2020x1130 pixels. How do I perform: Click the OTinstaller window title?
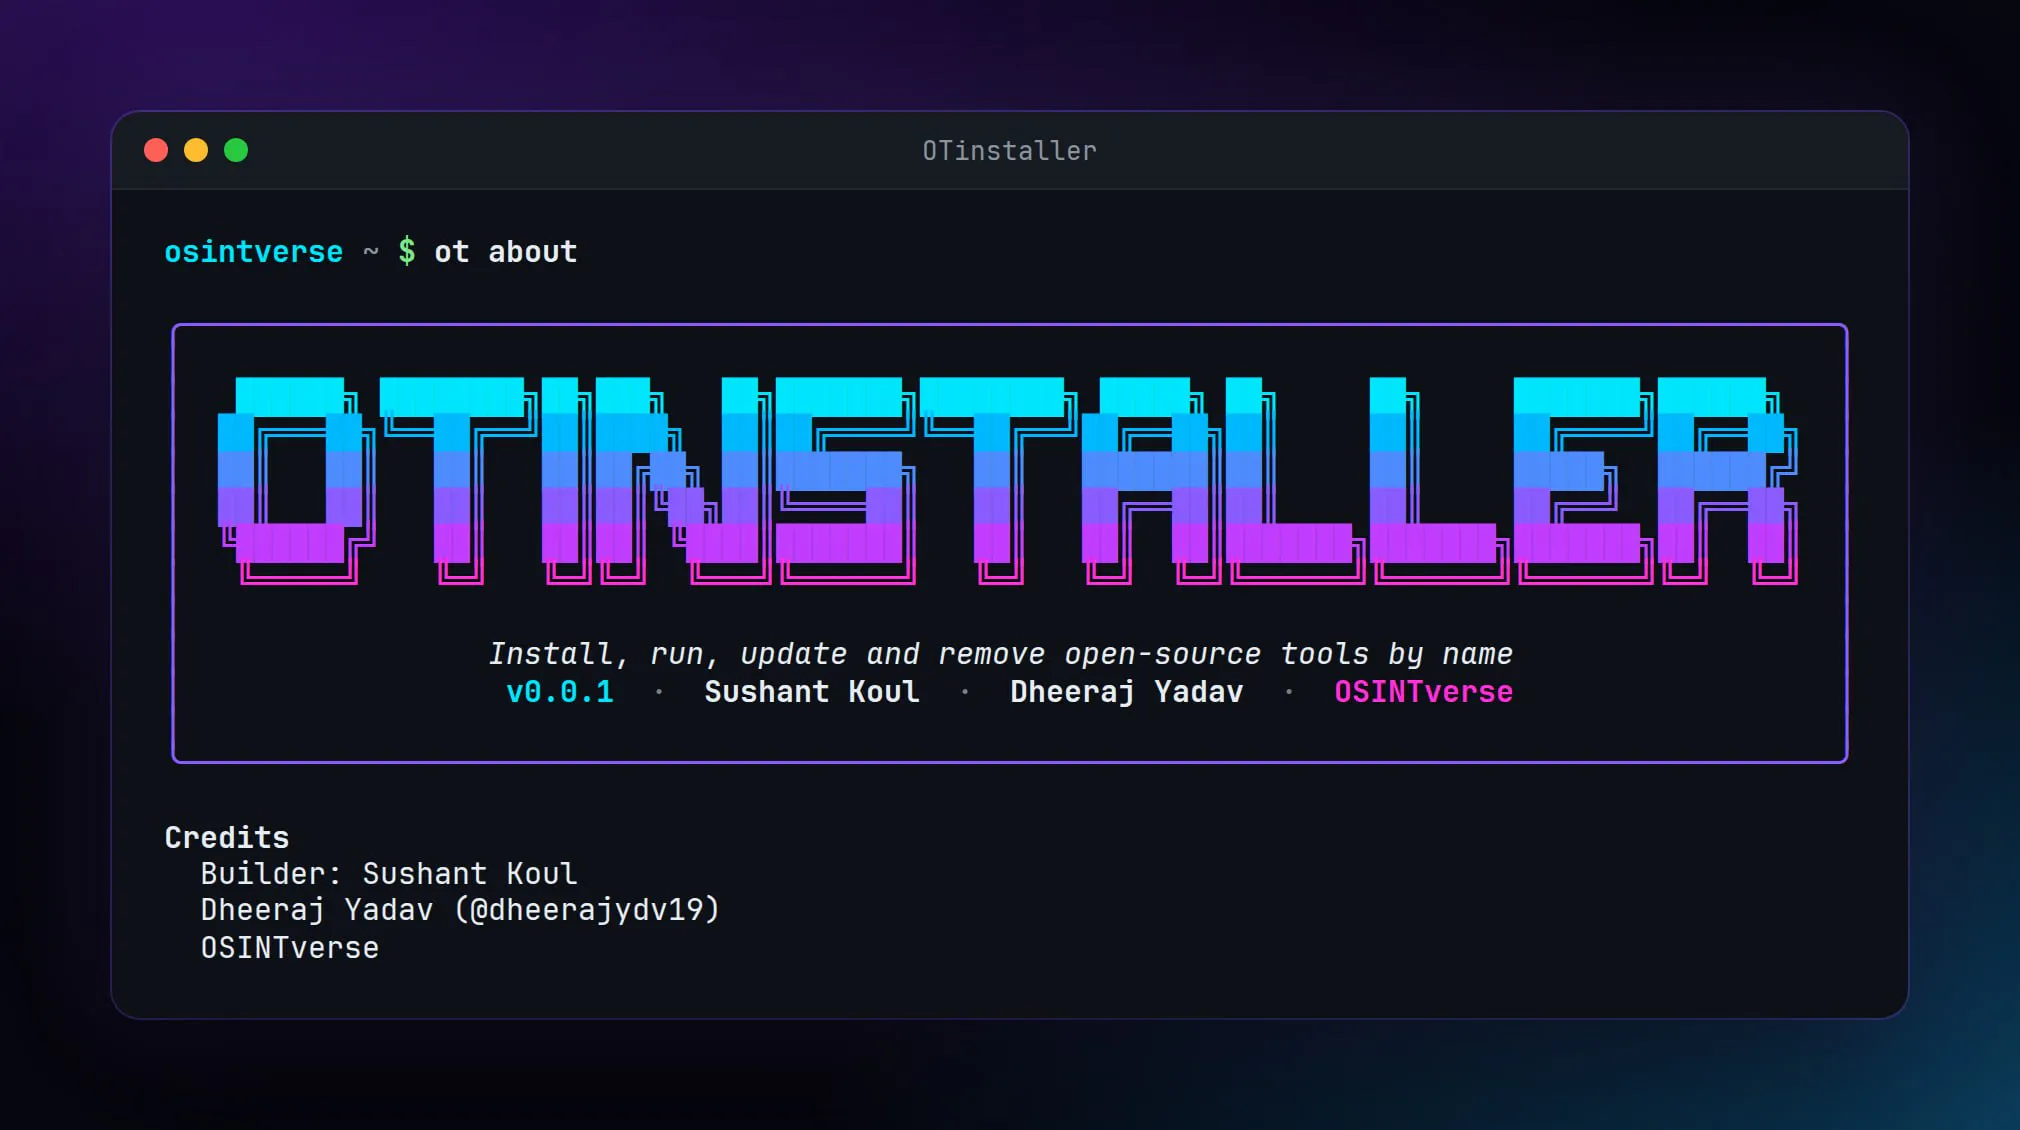pyautogui.click(x=1009, y=151)
